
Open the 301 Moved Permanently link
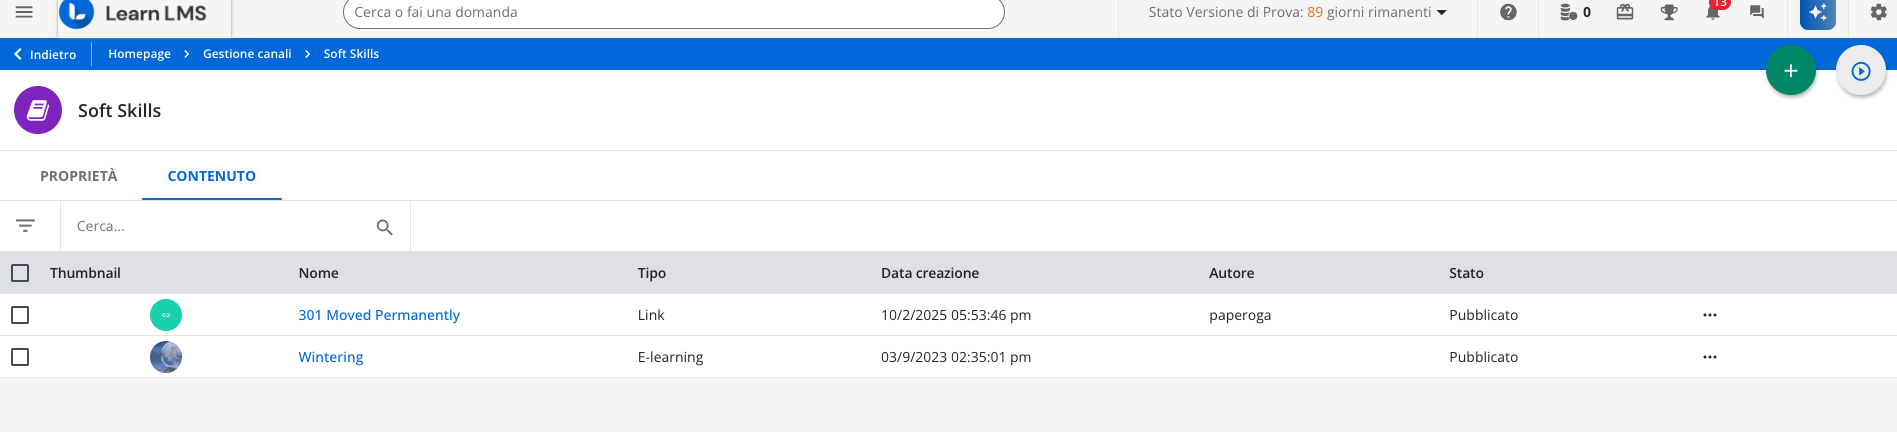[x=379, y=315]
